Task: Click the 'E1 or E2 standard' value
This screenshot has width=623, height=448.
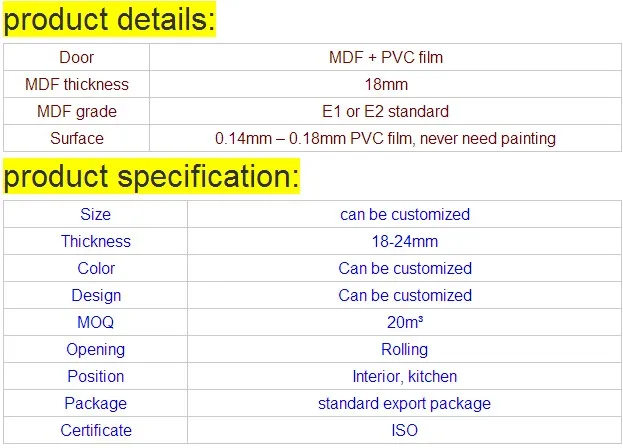Action: coord(385,111)
